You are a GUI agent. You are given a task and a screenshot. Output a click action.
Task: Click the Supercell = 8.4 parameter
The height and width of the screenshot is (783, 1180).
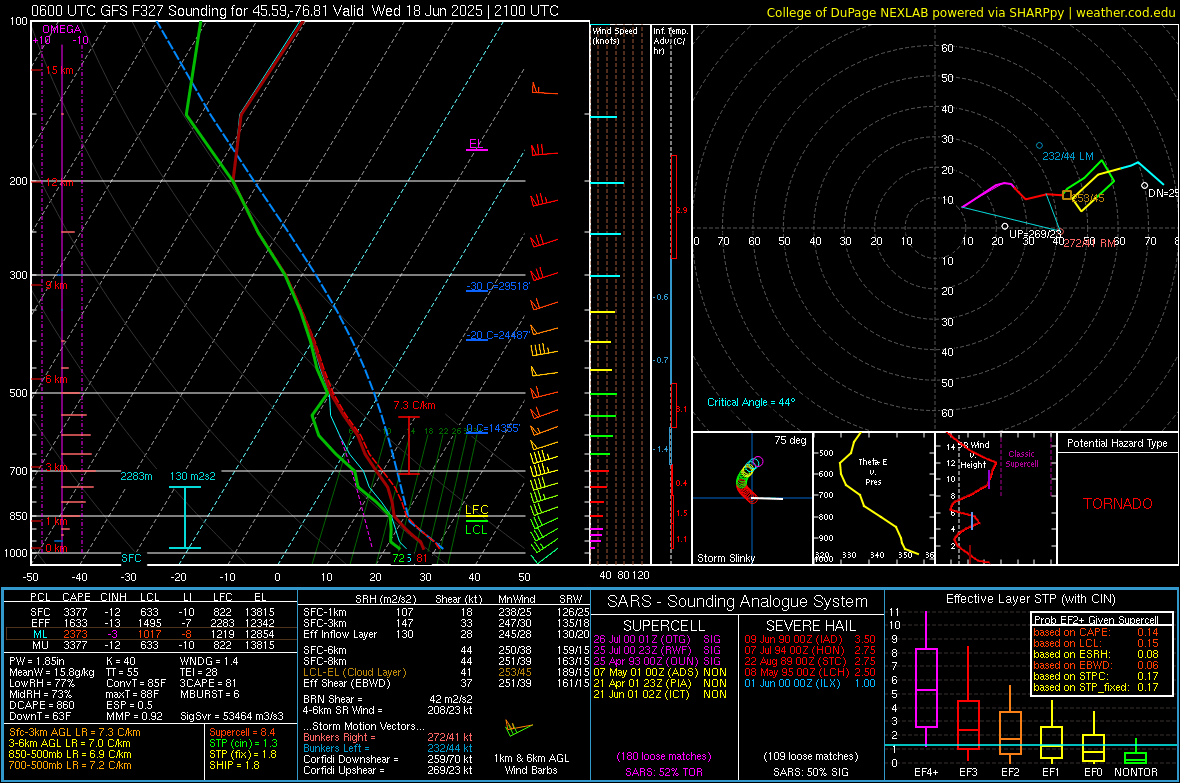coord(242,732)
